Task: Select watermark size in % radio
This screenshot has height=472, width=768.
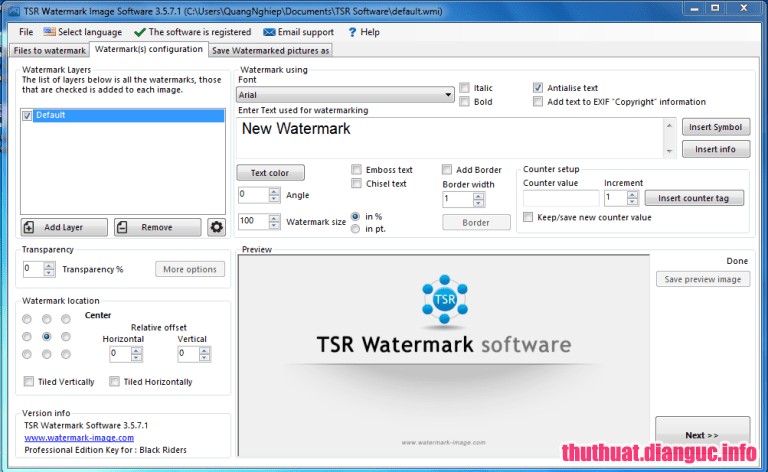Action: click(x=356, y=216)
